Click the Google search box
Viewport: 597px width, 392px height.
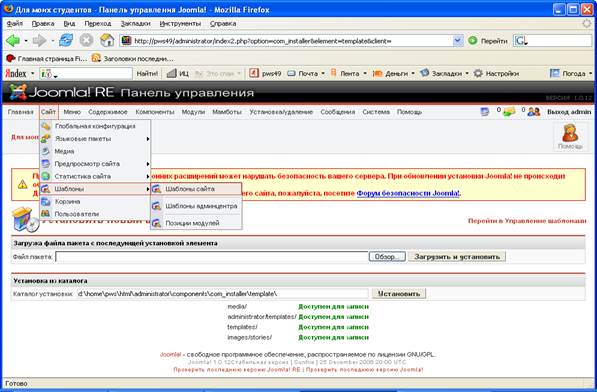click(x=552, y=41)
